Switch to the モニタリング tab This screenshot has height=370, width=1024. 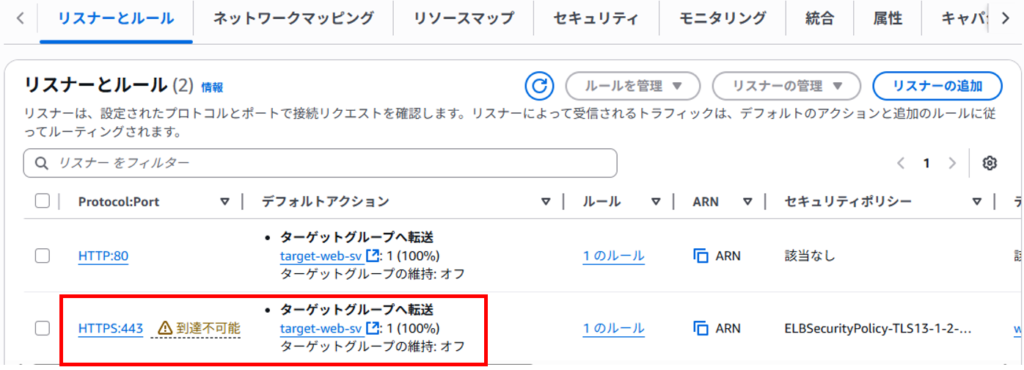[x=722, y=18]
